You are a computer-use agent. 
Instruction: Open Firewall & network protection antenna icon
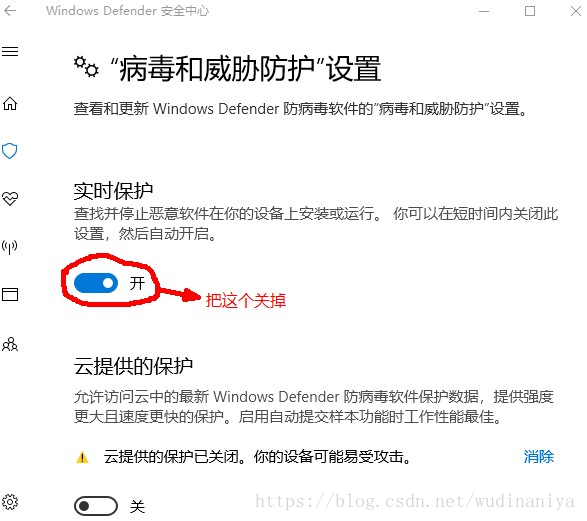(10, 247)
